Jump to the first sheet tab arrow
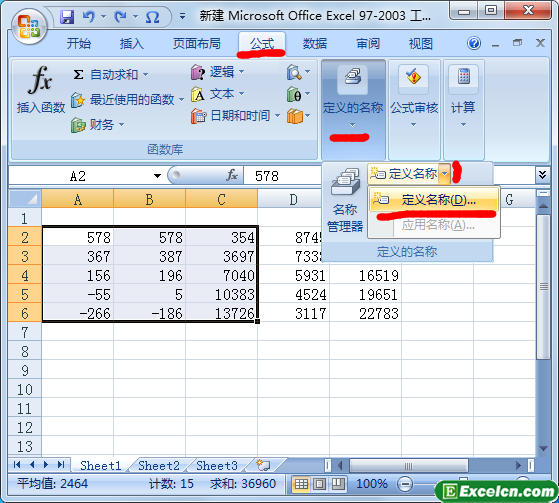The image size is (559, 503). [x=16, y=464]
